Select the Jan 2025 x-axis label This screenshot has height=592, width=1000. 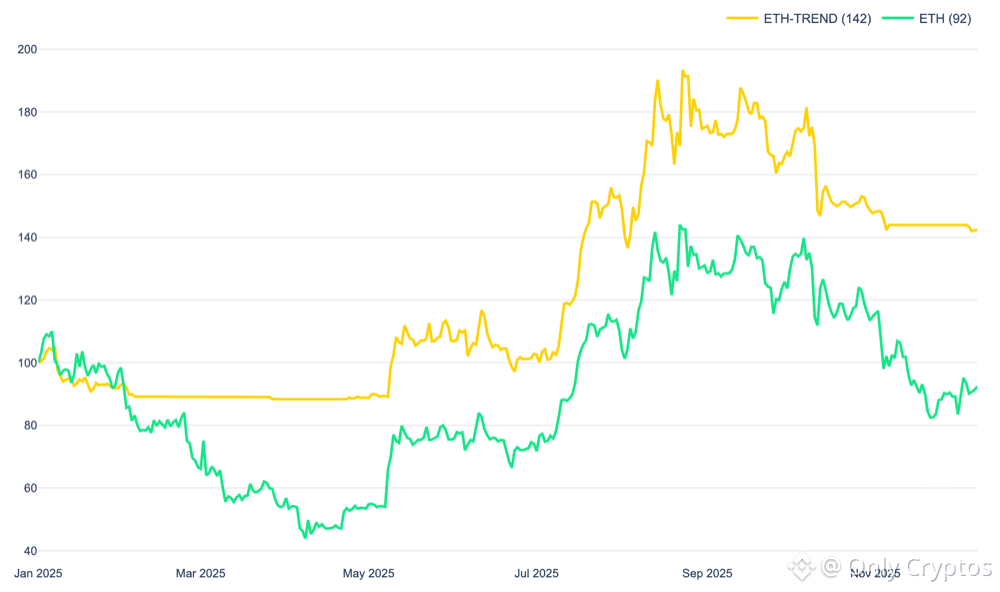point(38,573)
